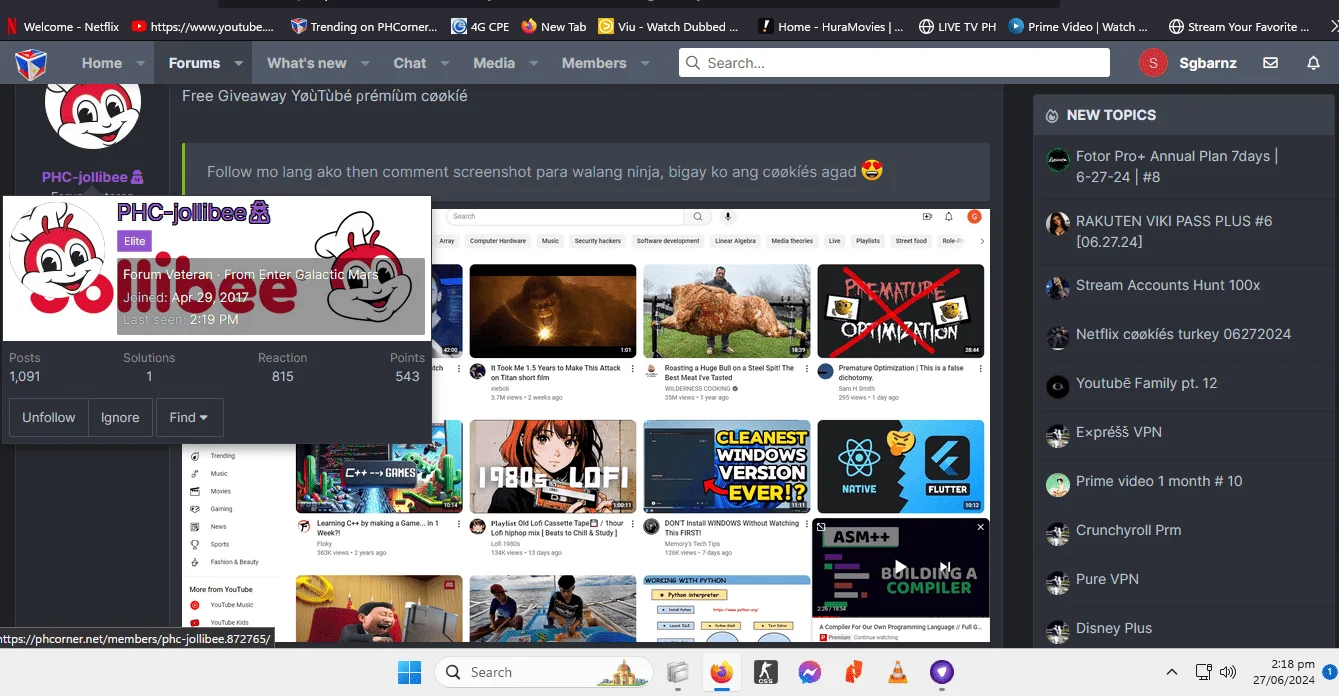This screenshot has width=1339, height=696.
Task: Click the forum Search input field
Action: (894, 63)
